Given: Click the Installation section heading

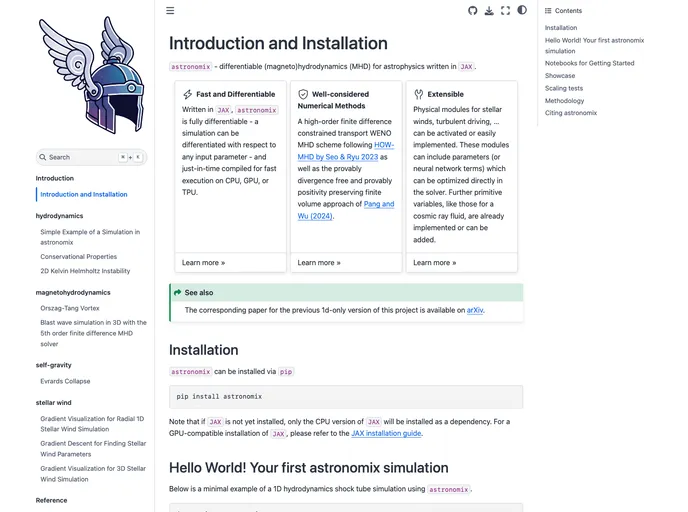Looking at the screenshot, I should [204, 350].
